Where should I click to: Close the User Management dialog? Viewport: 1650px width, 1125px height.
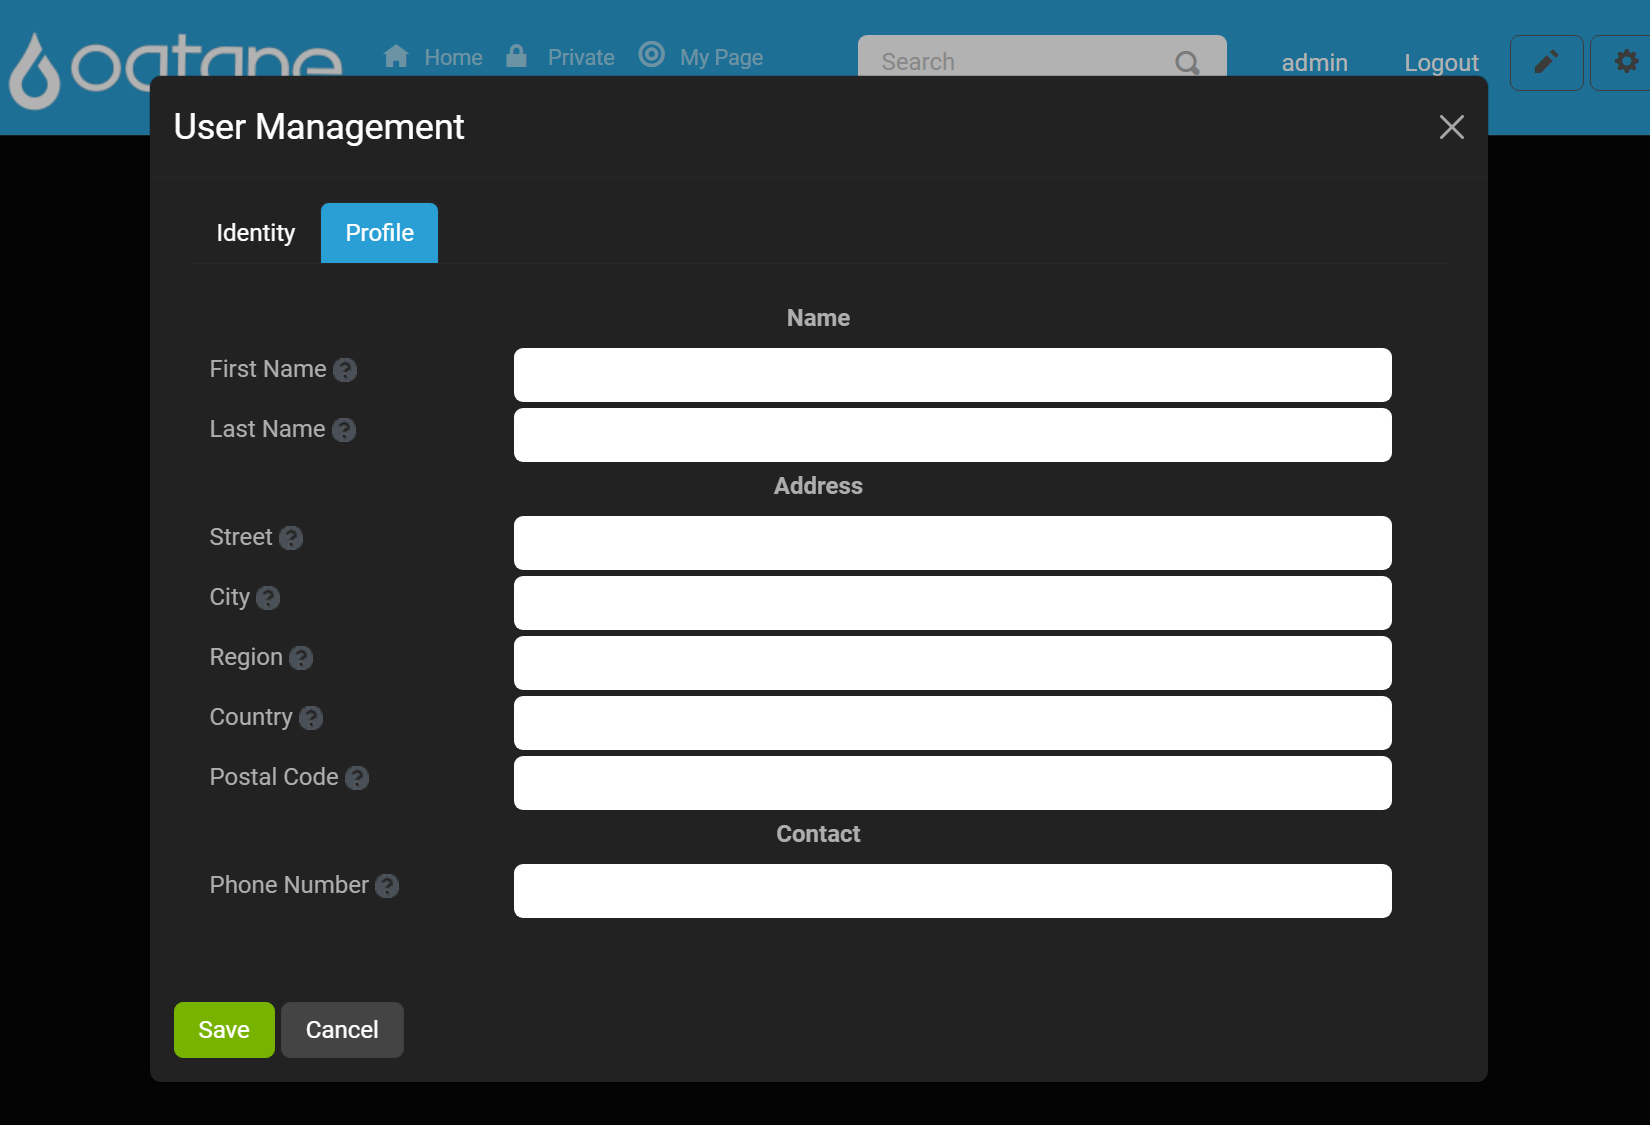pos(1451,127)
